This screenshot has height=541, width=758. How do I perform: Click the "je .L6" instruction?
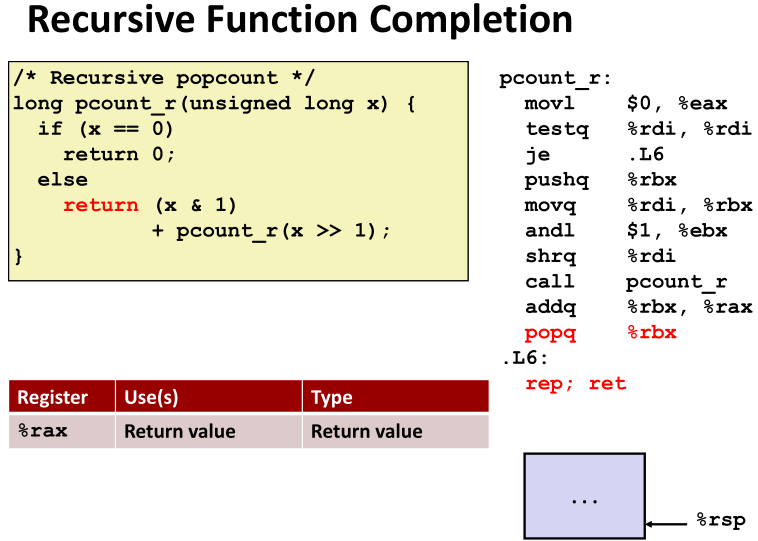594,155
